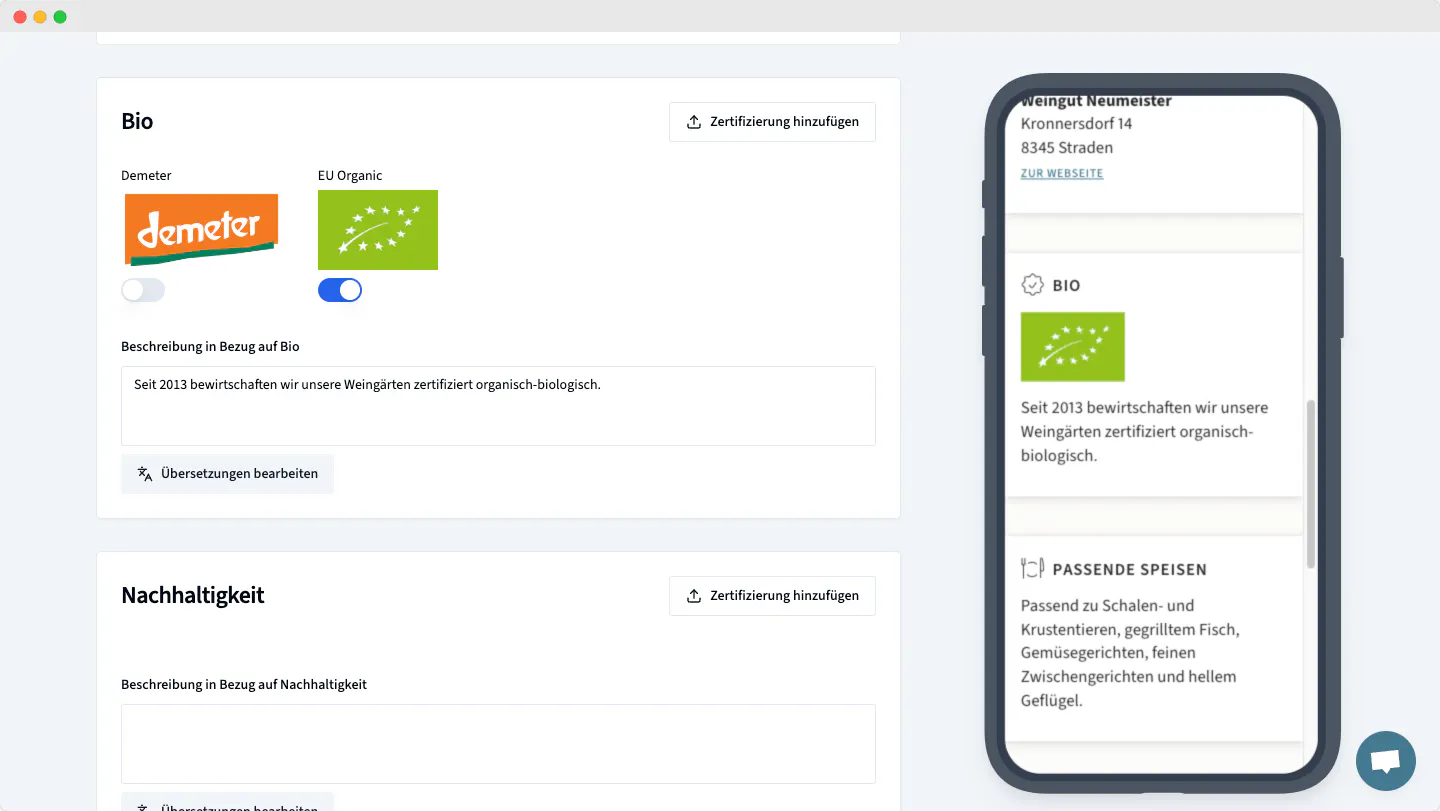Add certification in the Nachhaltigkeit section

pyautogui.click(x=772, y=596)
